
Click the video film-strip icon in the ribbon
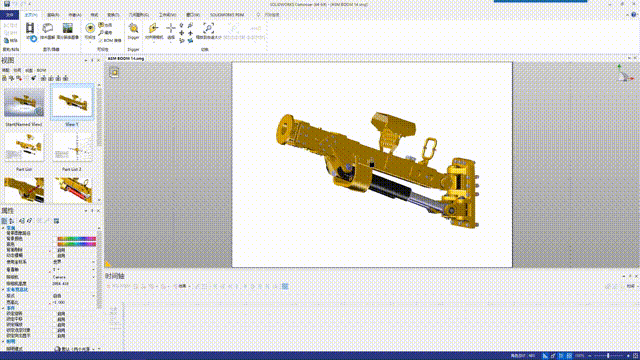(30, 28)
